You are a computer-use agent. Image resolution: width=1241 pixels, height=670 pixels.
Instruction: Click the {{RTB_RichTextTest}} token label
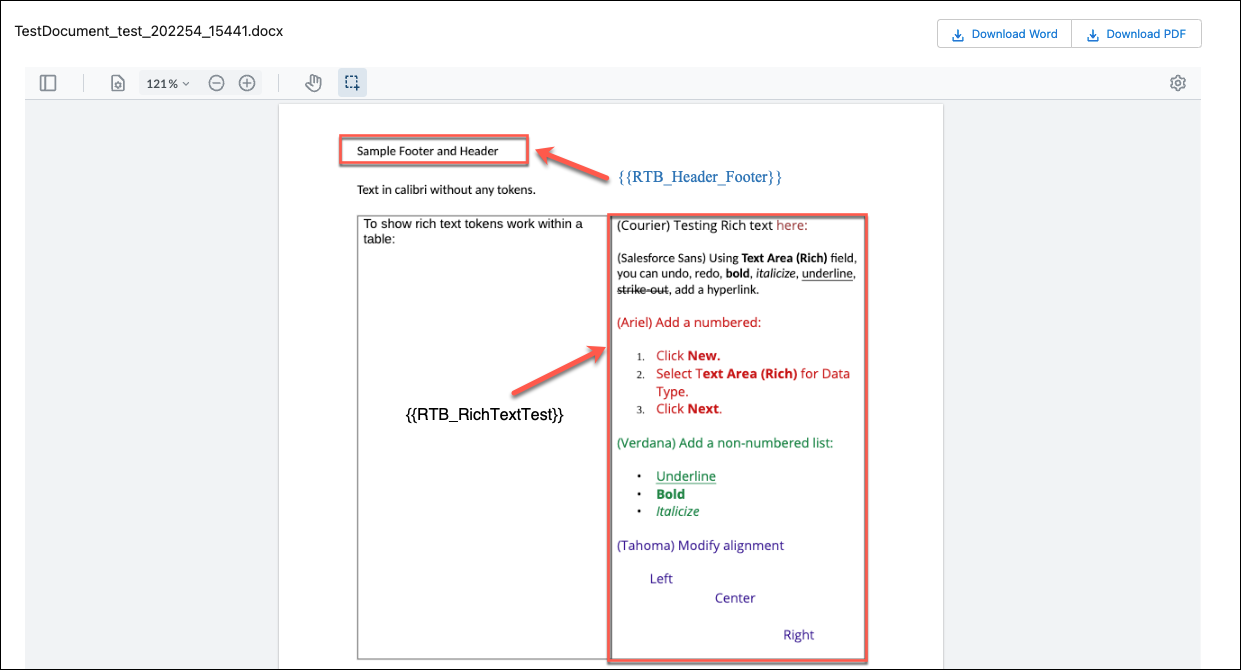point(484,412)
